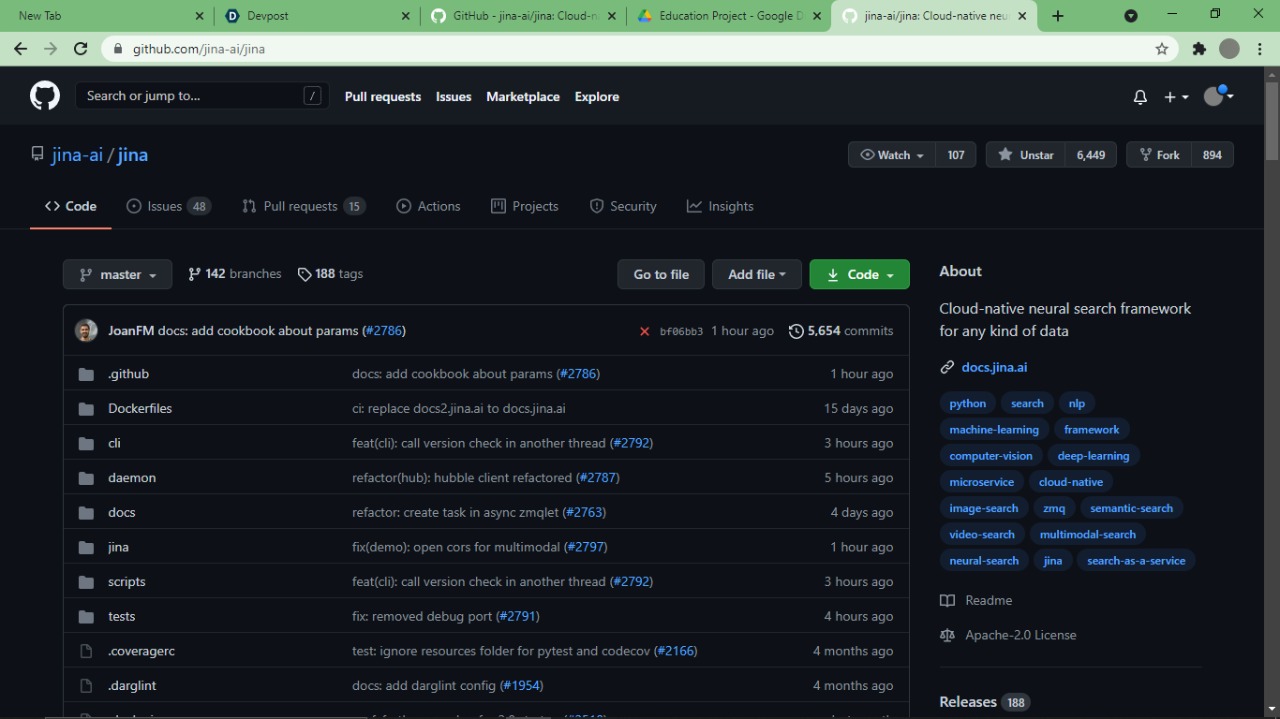Open the Projects tab
1280x719 pixels.
[x=524, y=206]
